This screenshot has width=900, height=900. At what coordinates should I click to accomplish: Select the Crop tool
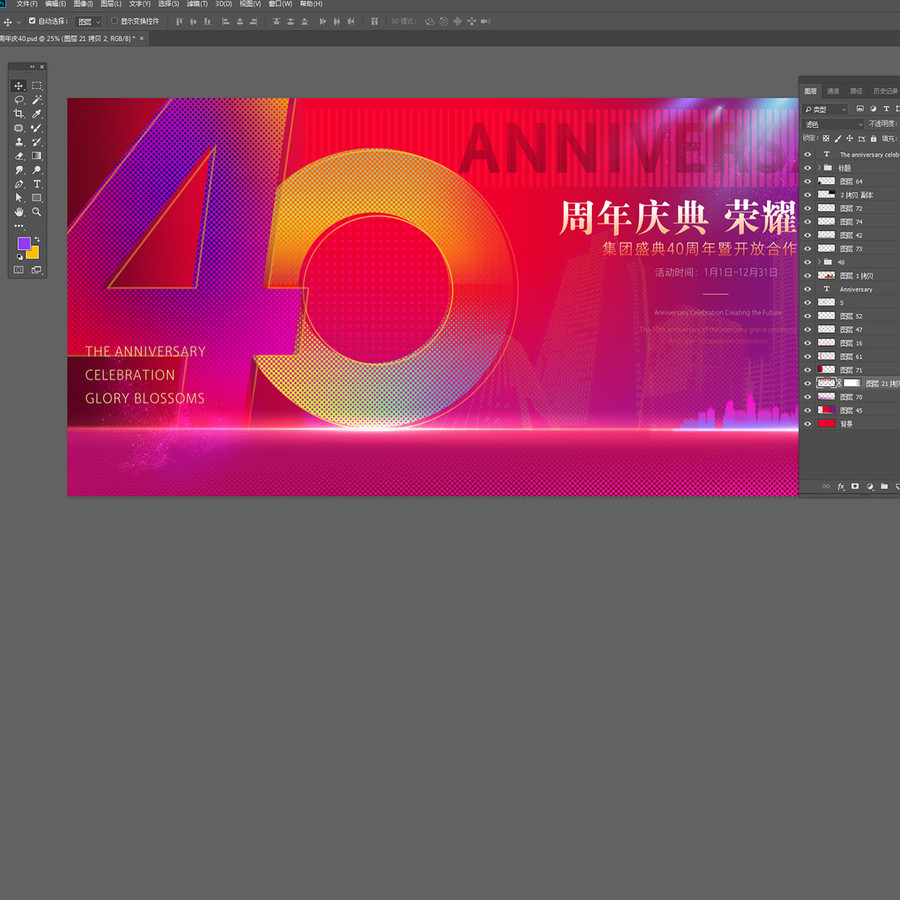click(x=18, y=114)
